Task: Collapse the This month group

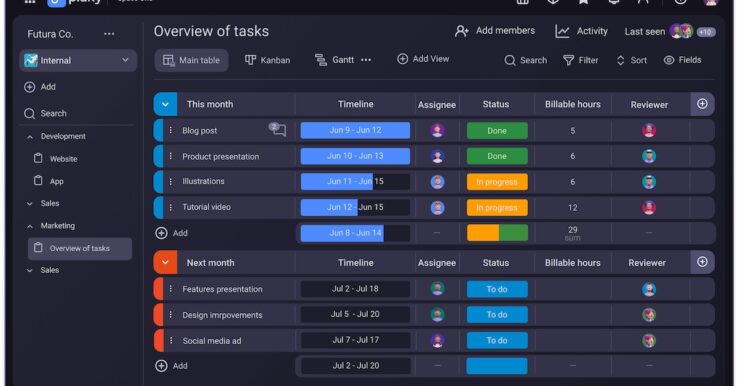Action: point(165,105)
